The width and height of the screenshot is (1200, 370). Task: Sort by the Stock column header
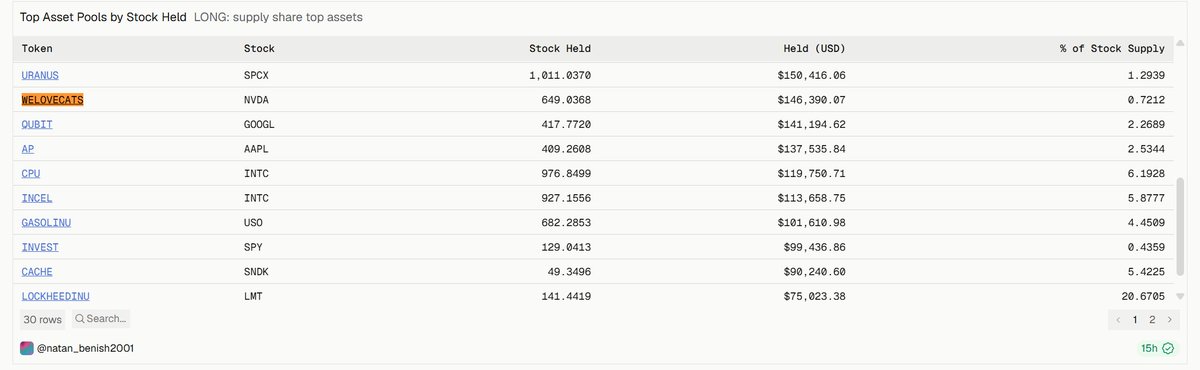pos(259,48)
